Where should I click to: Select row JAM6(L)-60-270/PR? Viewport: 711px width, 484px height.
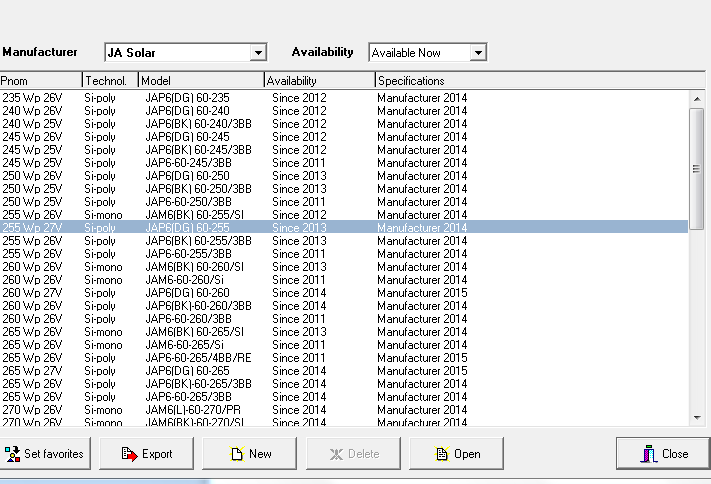[x=344, y=410]
